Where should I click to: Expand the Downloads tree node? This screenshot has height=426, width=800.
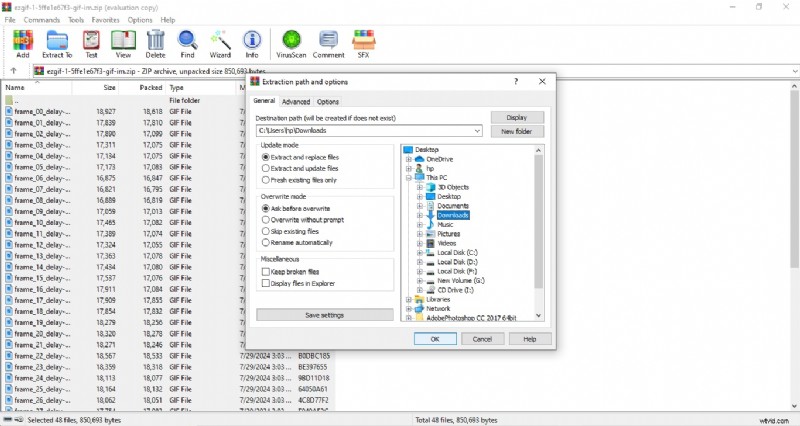(419, 215)
